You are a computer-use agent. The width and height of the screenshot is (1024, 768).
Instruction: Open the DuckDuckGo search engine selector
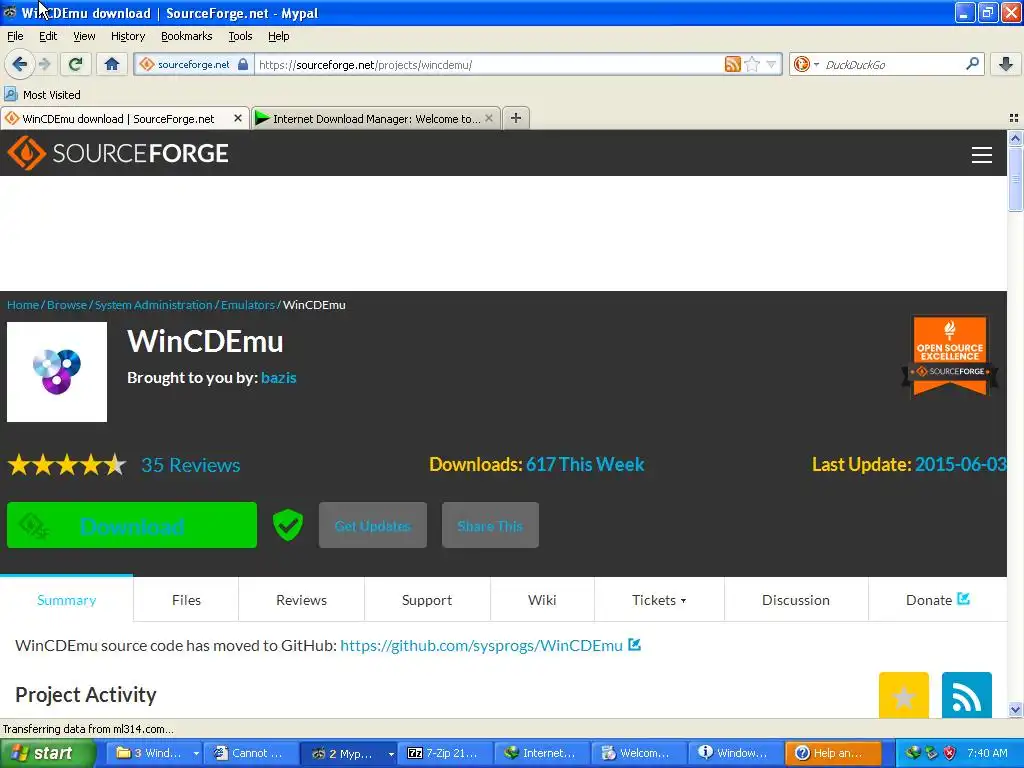[806, 64]
